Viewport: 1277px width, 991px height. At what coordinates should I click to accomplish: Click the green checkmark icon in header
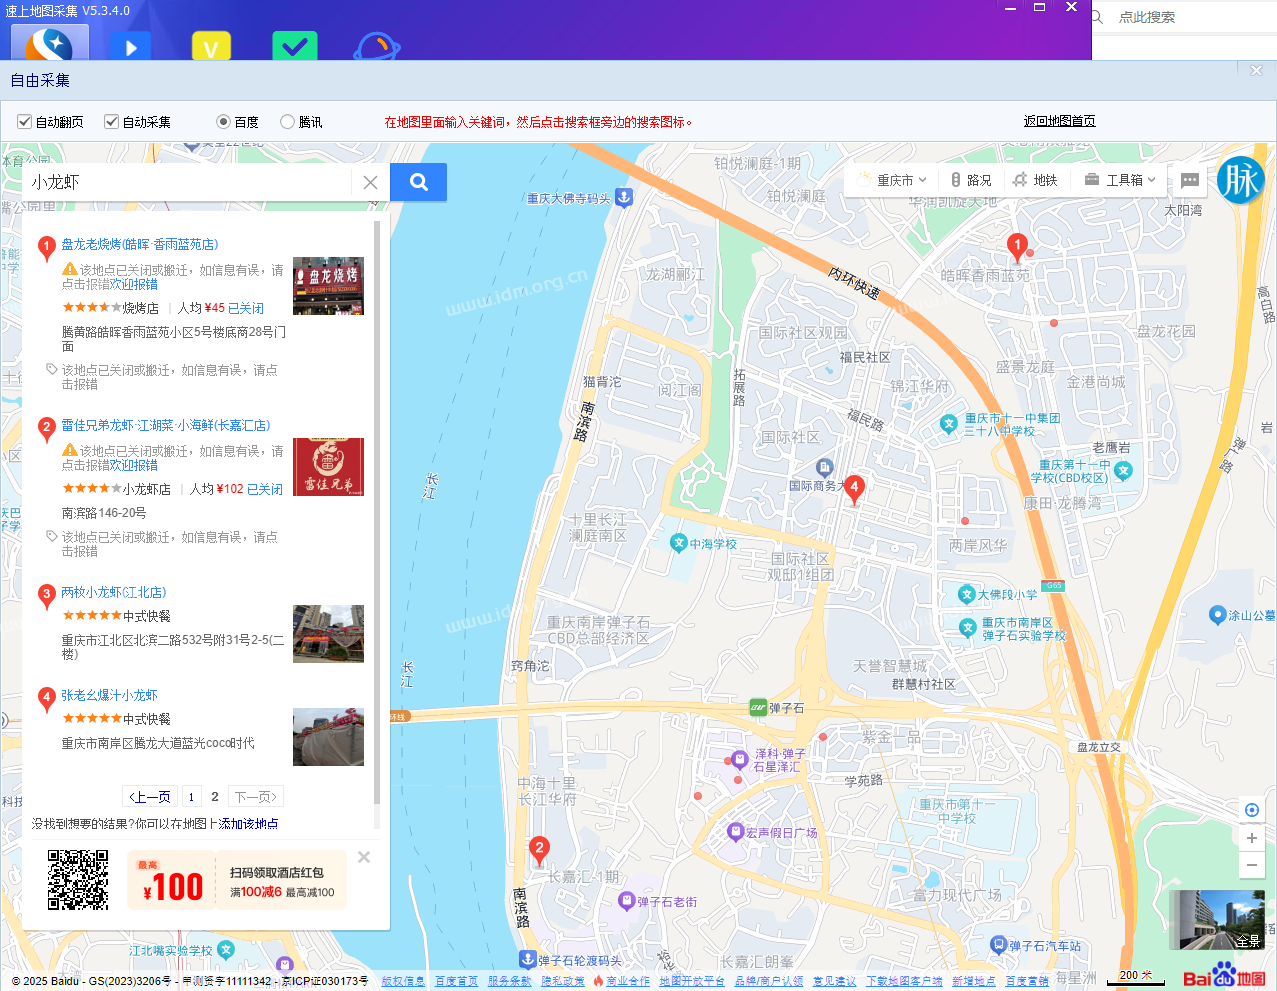[x=294, y=47]
